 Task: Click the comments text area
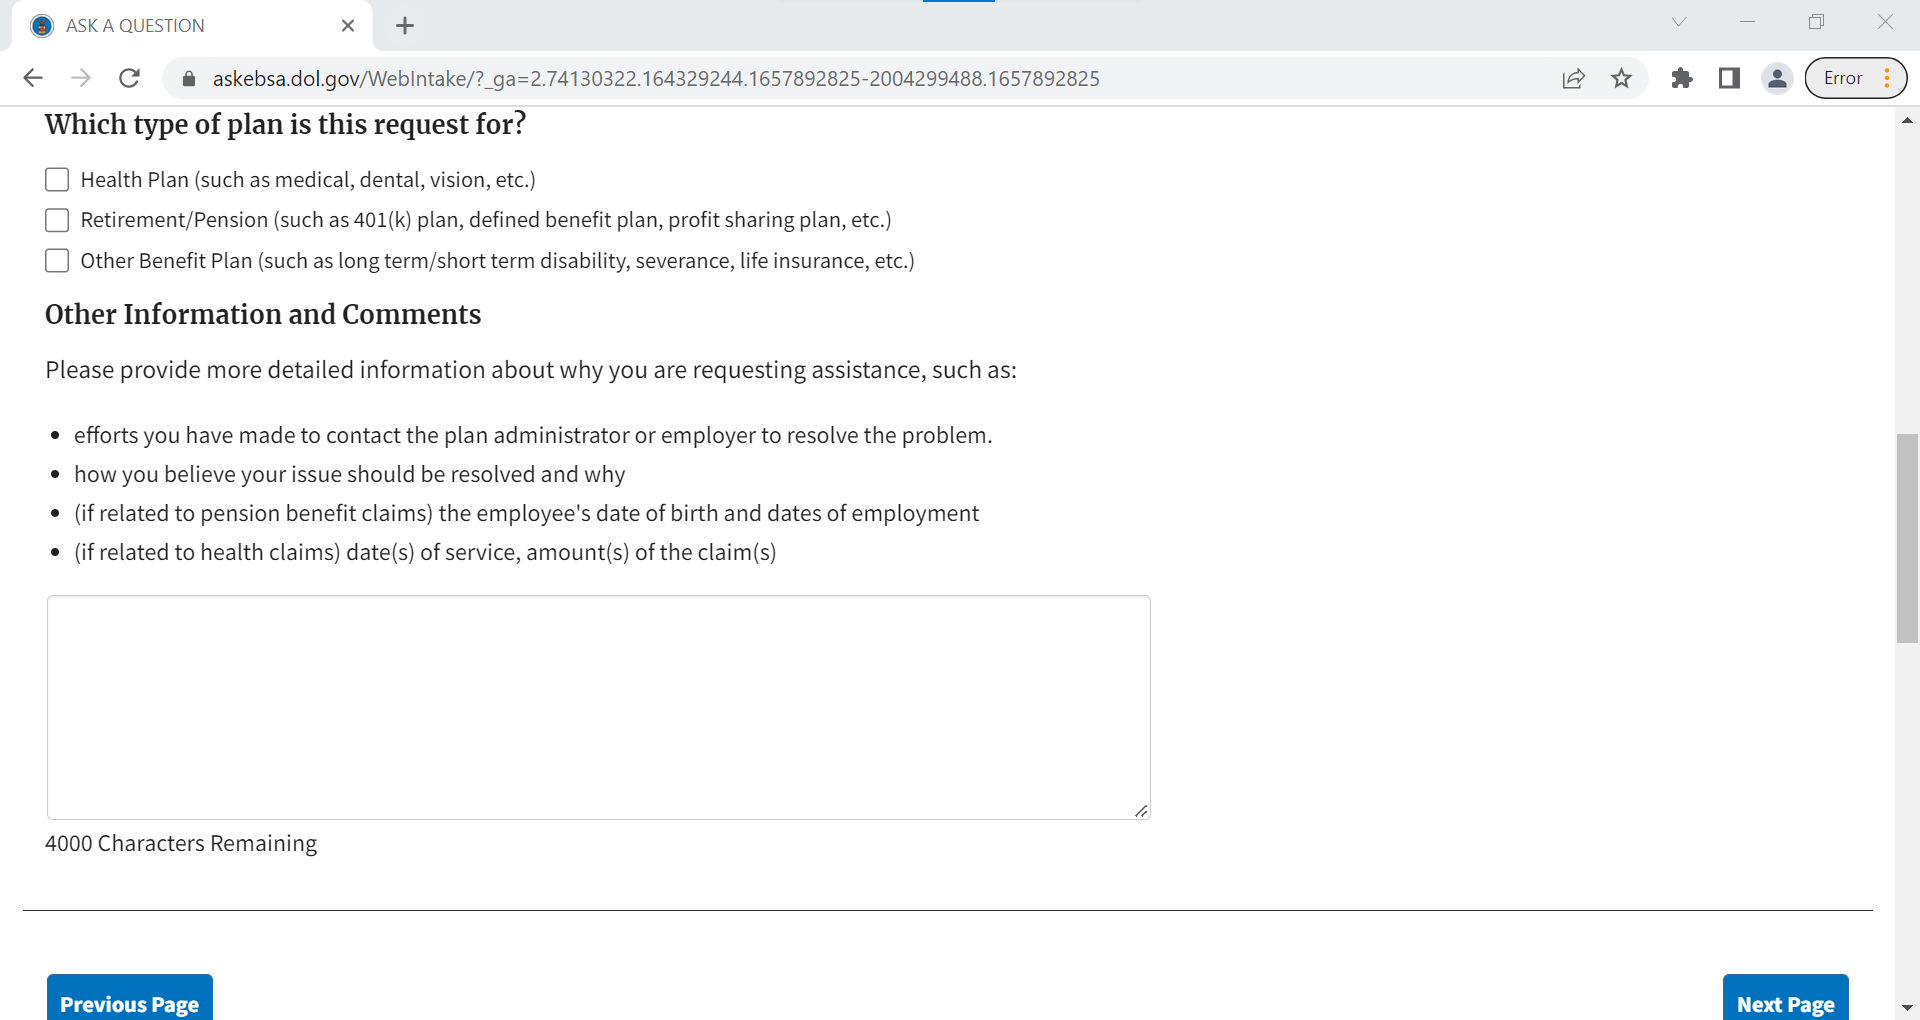coord(598,707)
